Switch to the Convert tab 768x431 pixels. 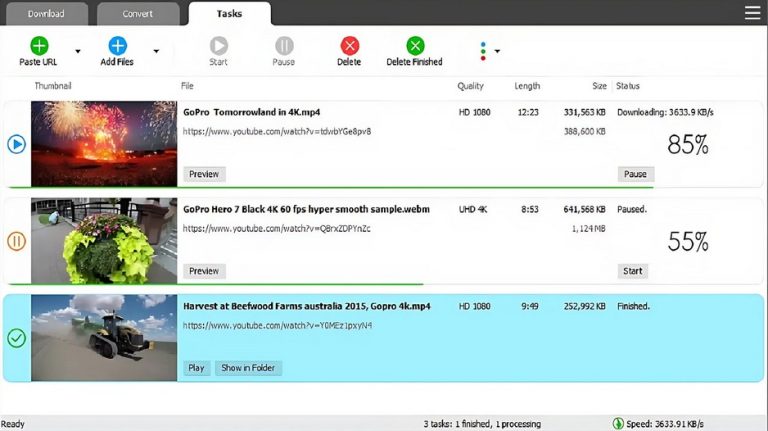[137, 14]
